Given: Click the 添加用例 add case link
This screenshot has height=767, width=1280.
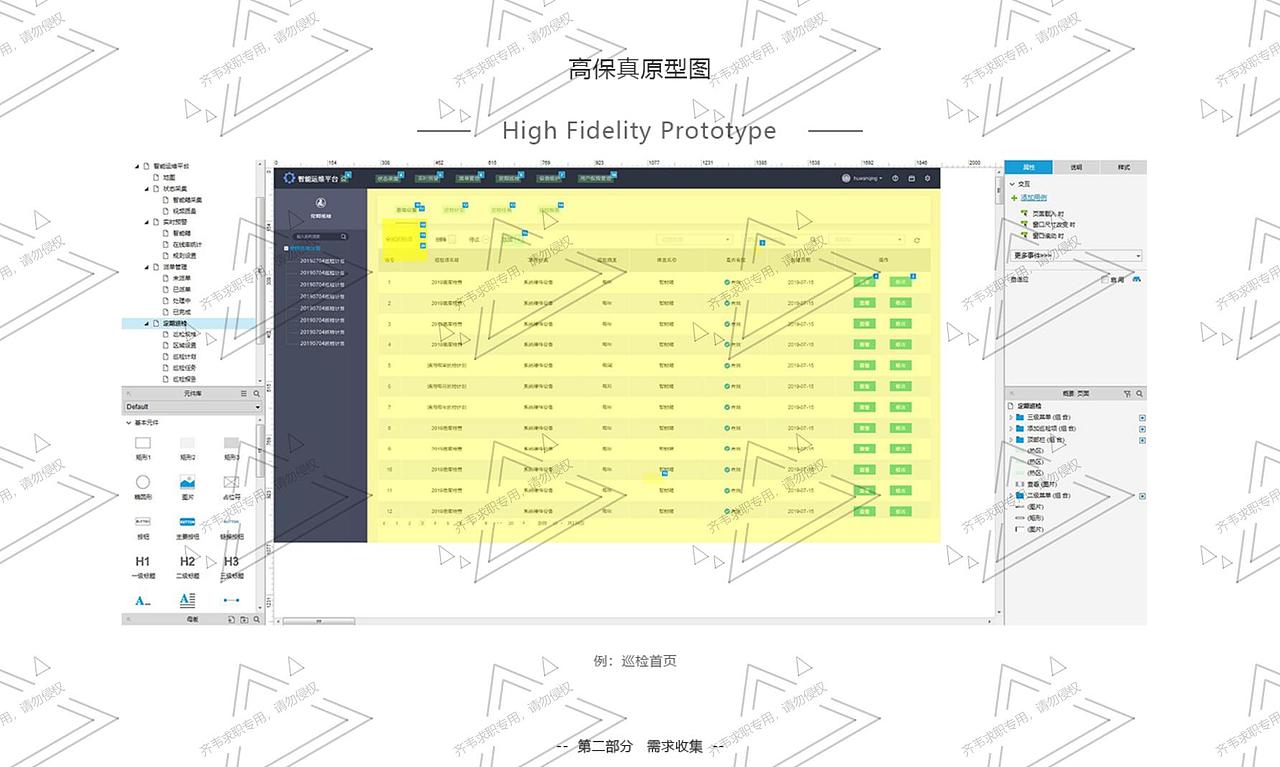Looking at the screenshot, I should [1033, 198].
